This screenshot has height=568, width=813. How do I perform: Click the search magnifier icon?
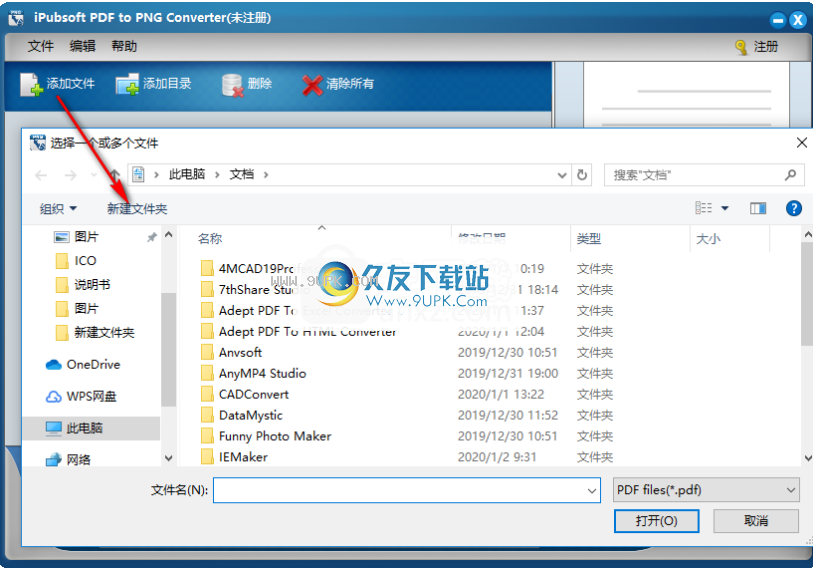pyautogui.click(x=790, y=175)
